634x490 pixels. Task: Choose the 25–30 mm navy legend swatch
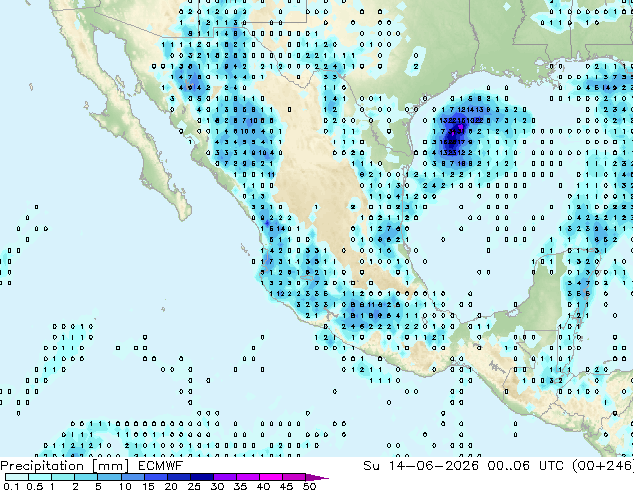pos(201,477)
